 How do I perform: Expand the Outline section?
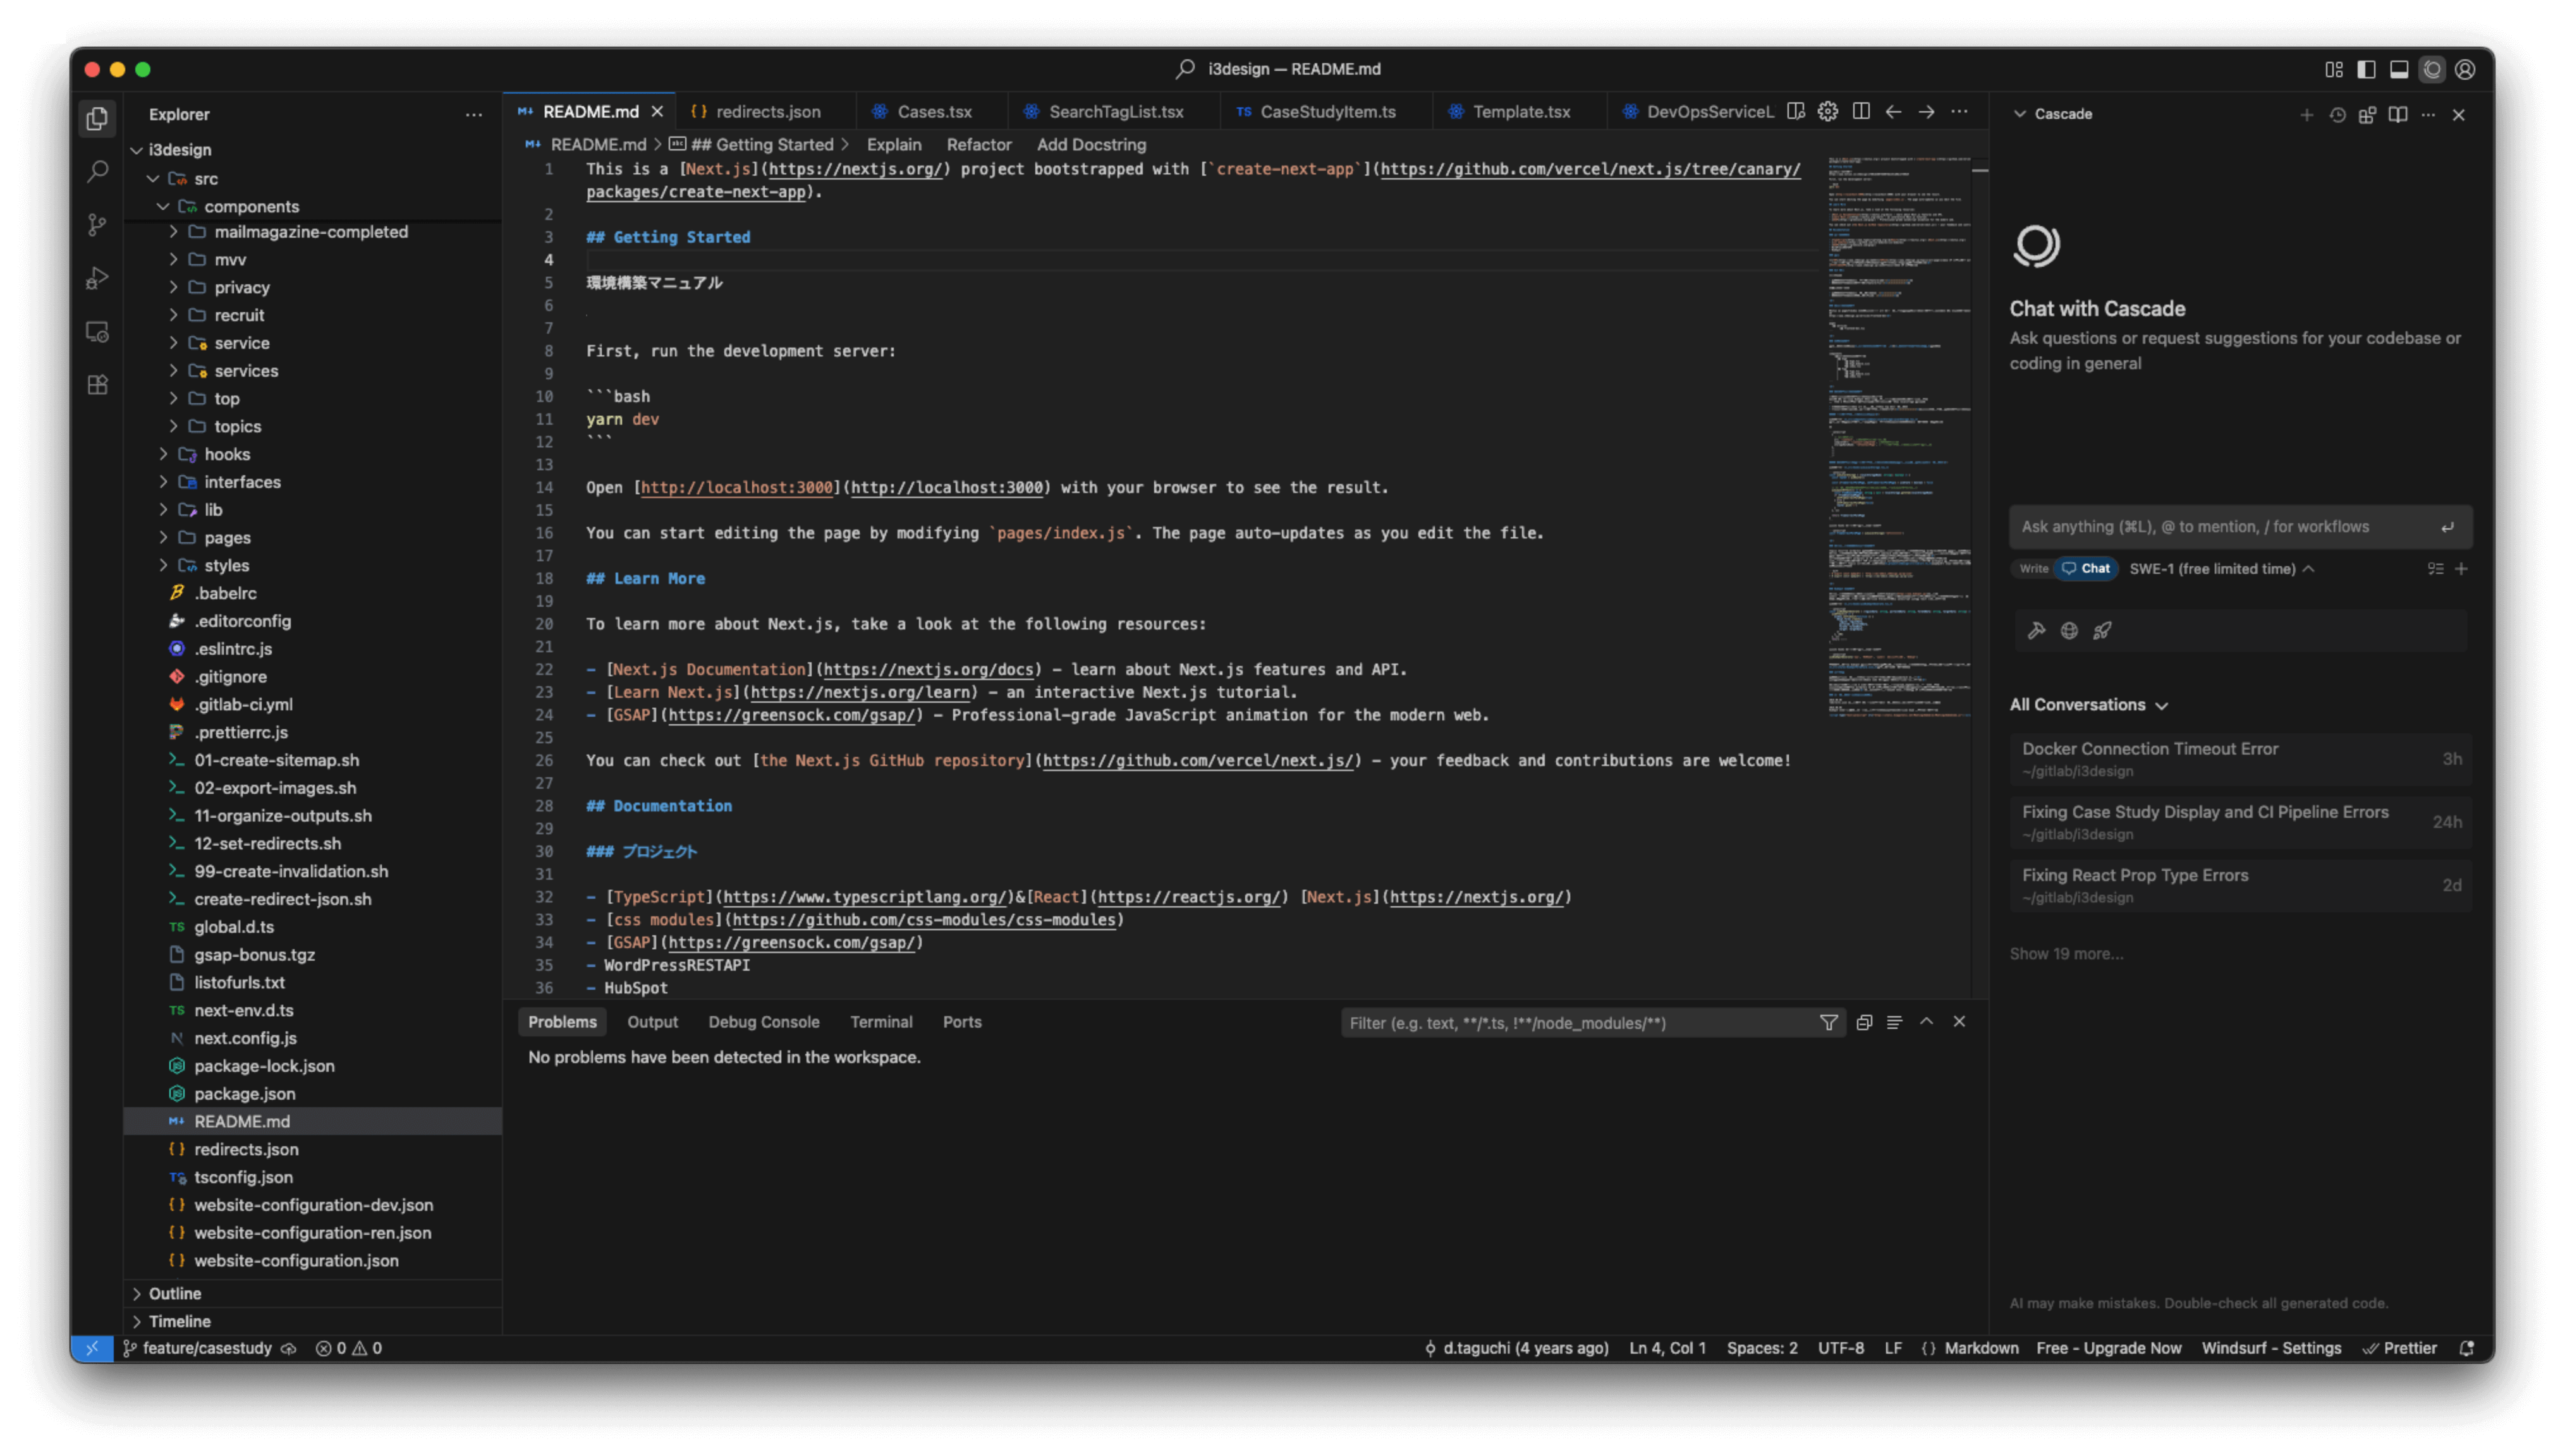(x=174, y=1293)
